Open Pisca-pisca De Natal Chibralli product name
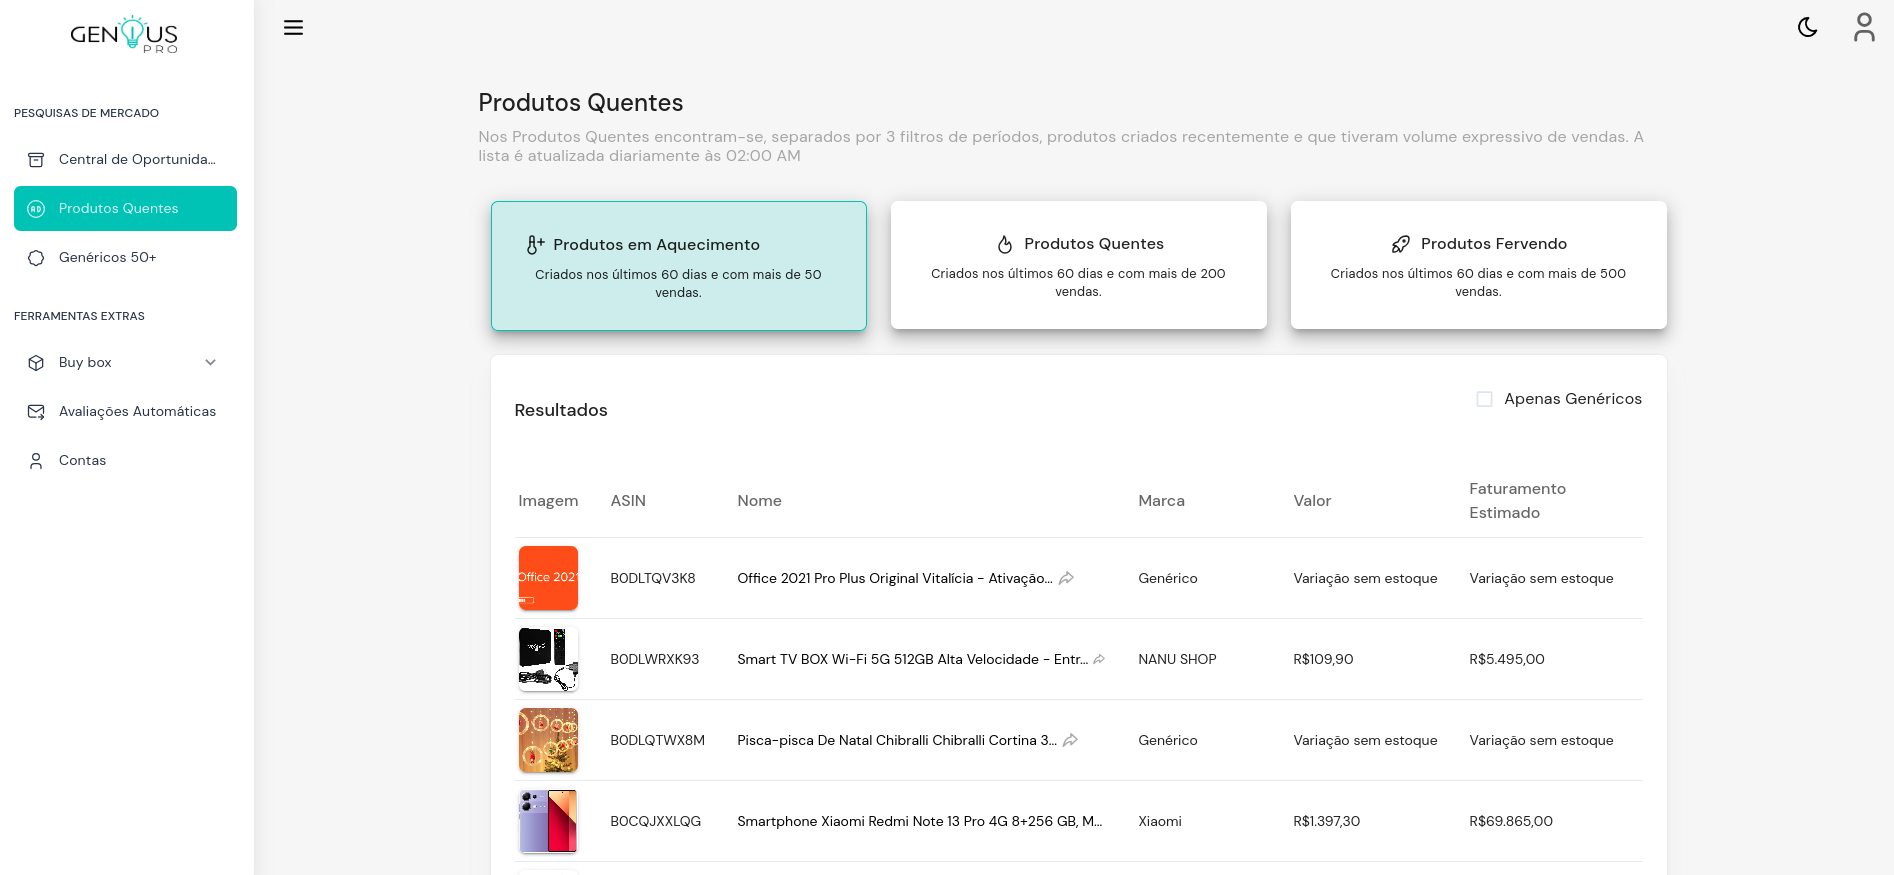Screen dimensions: 1894x875 (x=897, y=740)
